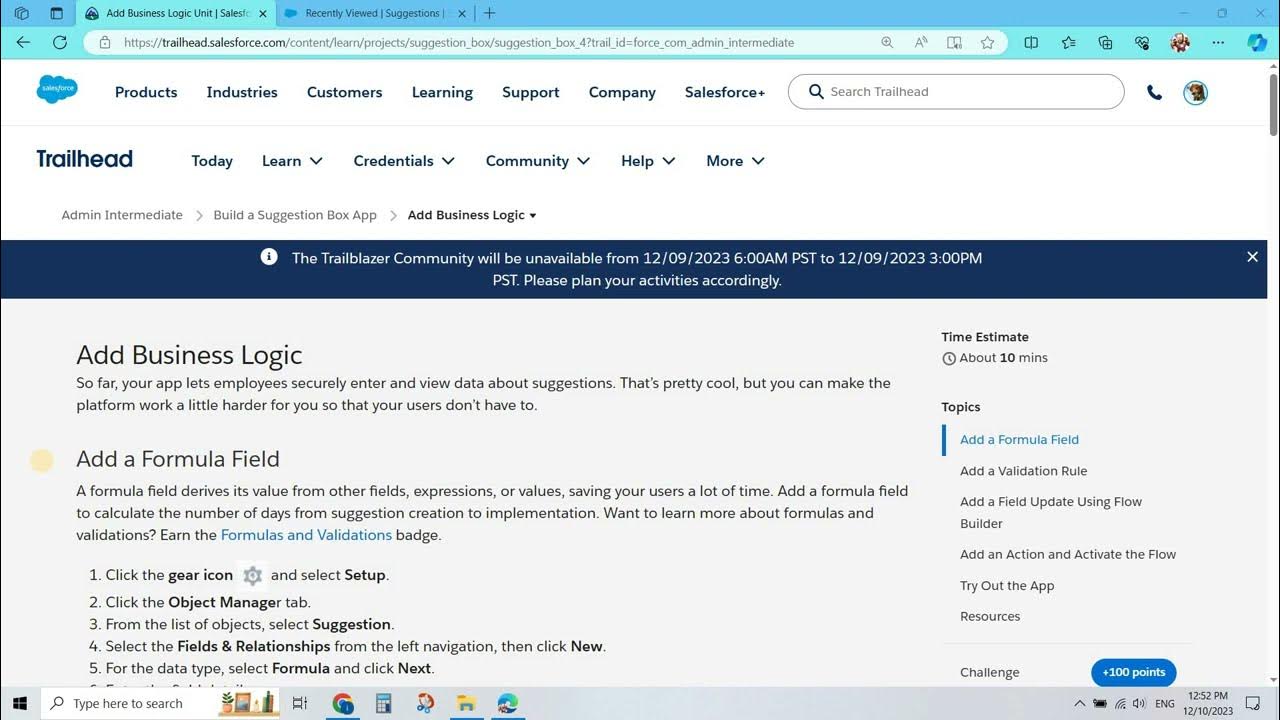
Task: Open Chrome from the taskbar
Action: [343, 704]
